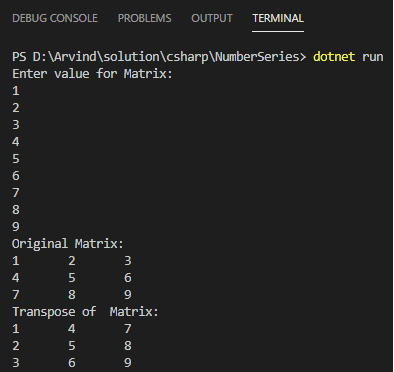Click the 'Original Matrix:' heading line

tap(68, 244)
